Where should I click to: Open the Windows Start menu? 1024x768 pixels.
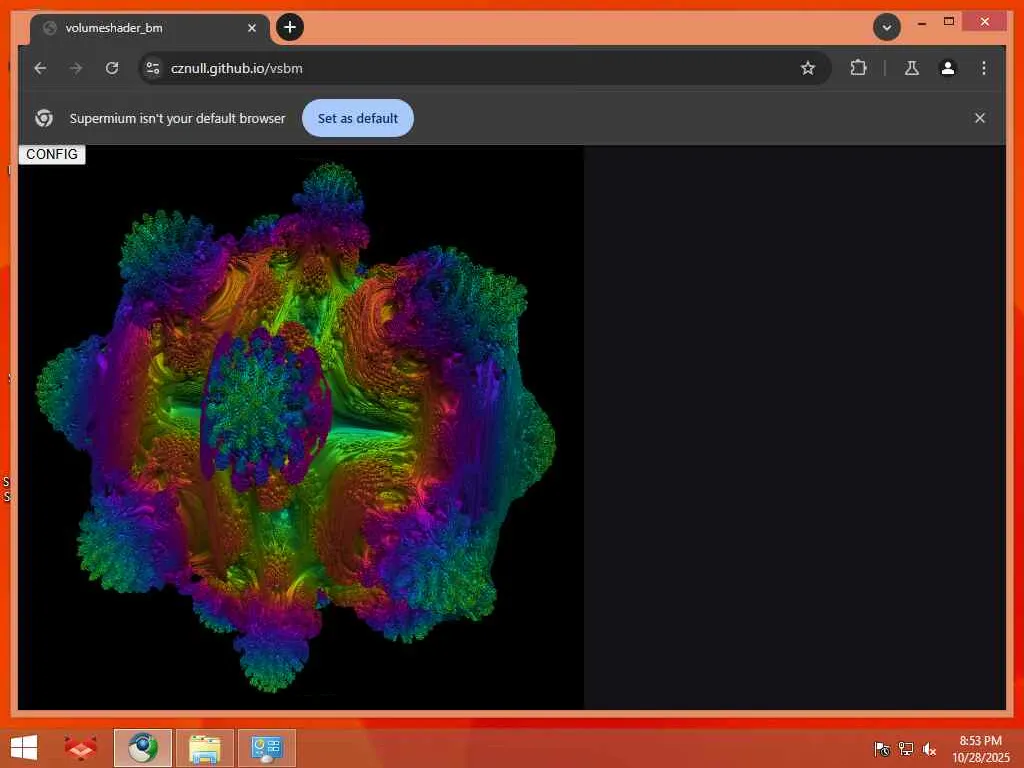24,747
